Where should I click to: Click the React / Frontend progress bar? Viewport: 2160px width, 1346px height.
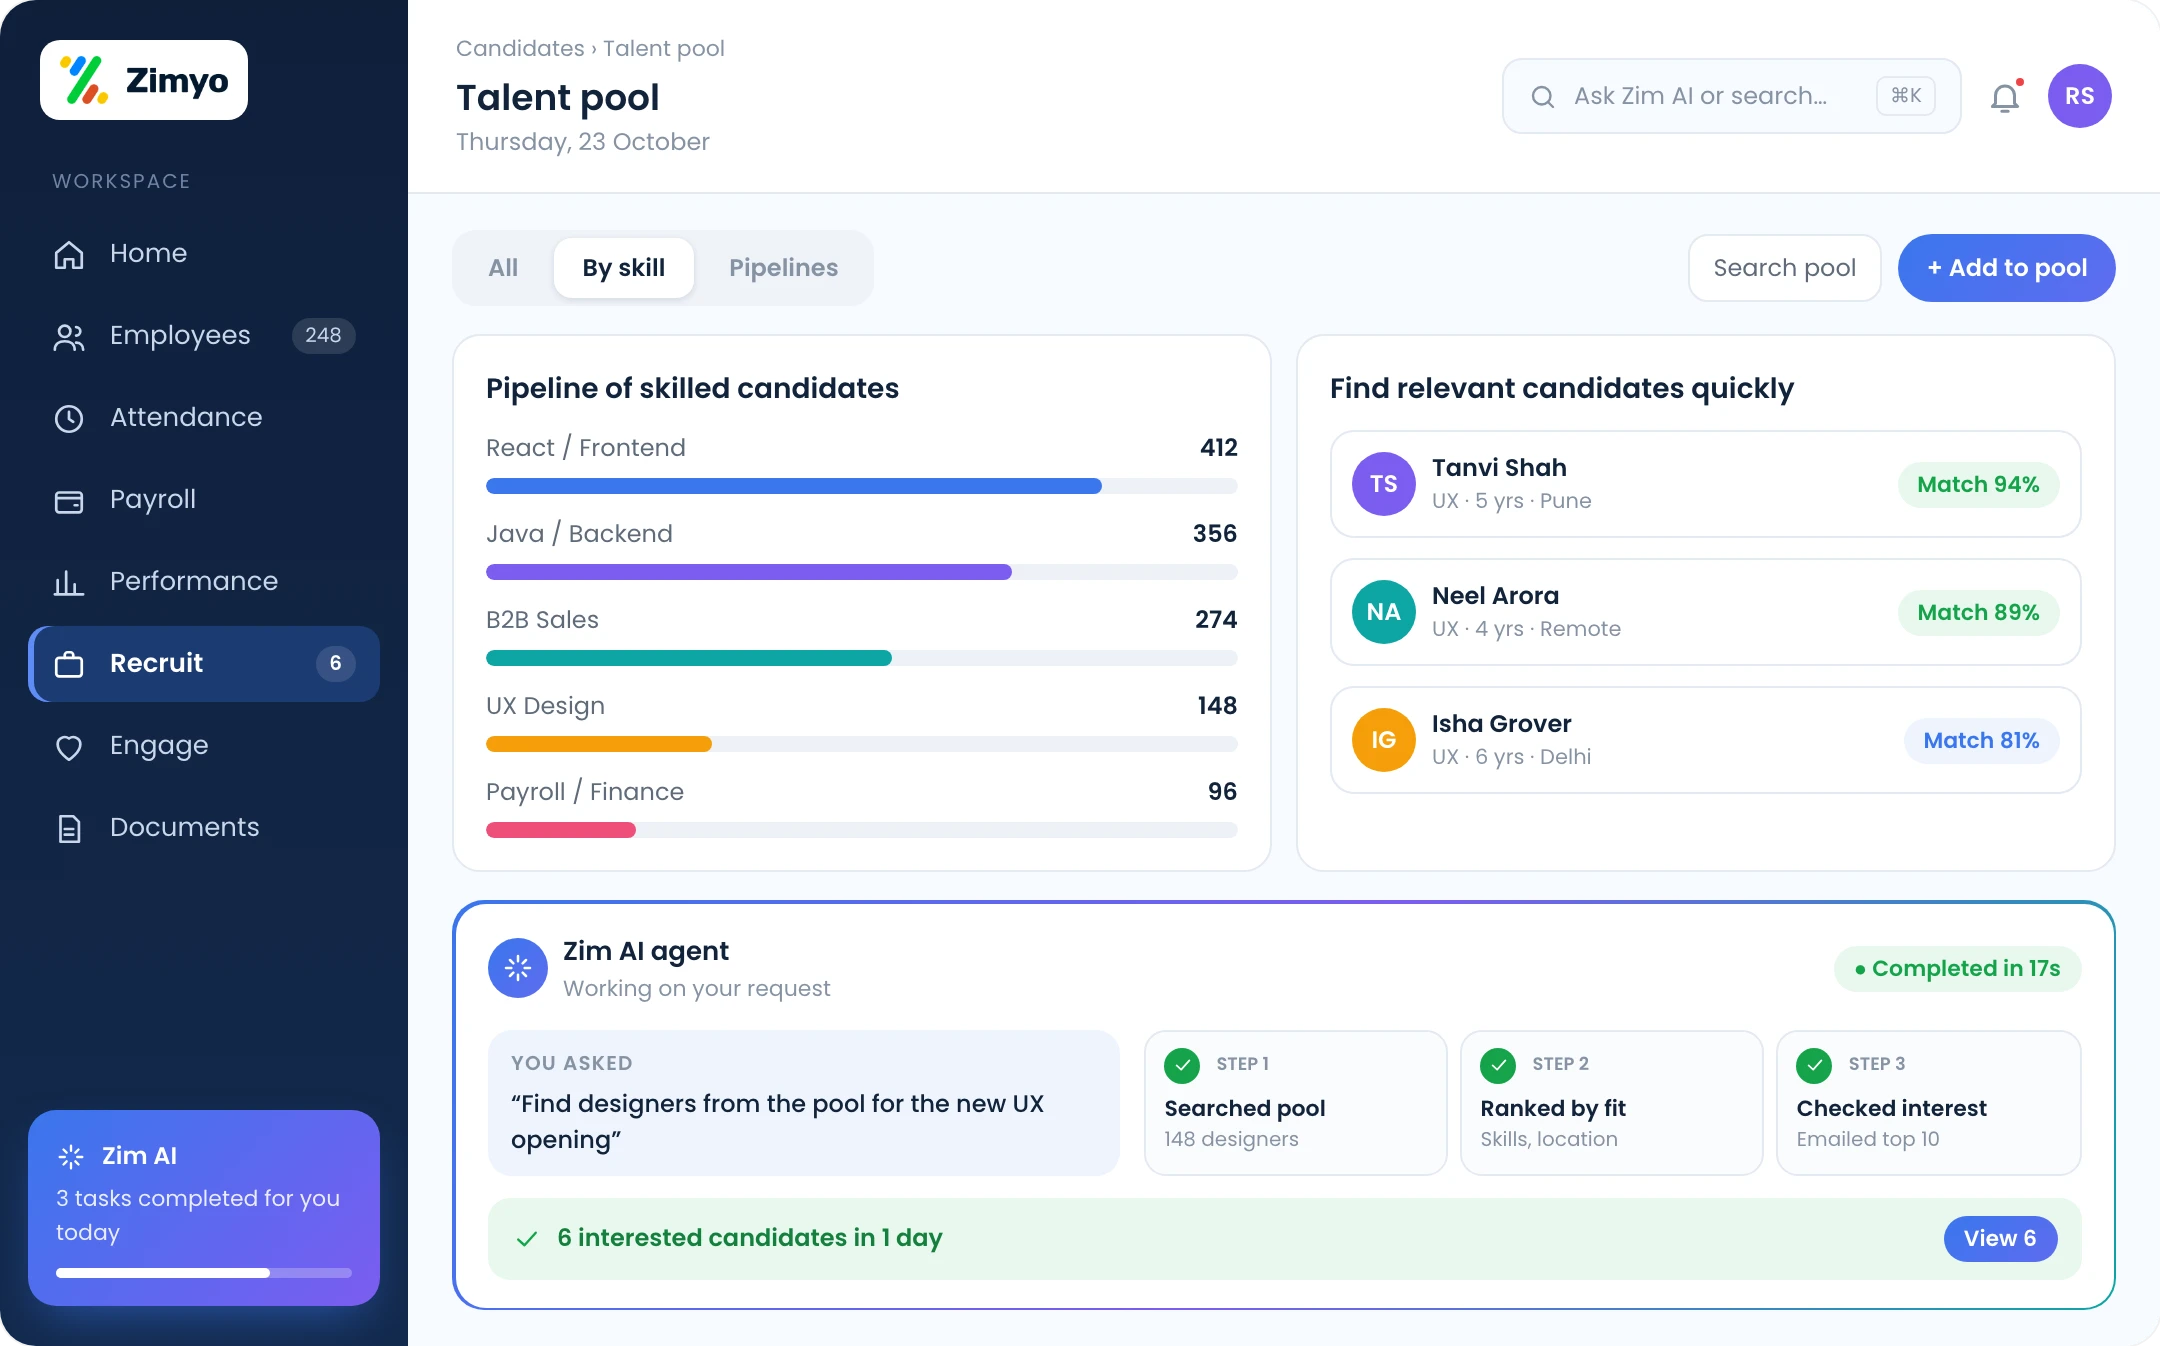coord(862,486)
